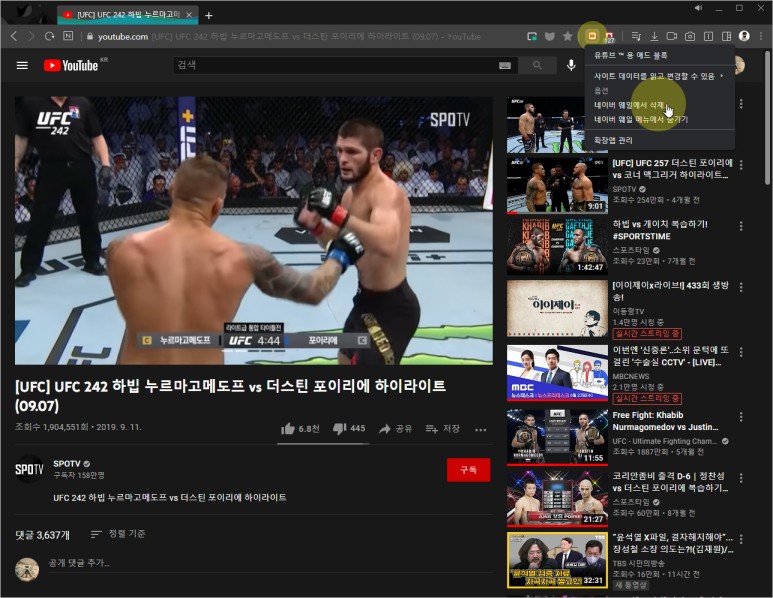The width and height of the screenshot is (773, 598).
Task: Open the Free Fight: Khabib Nurmagomedov title link
Action: point(666,421)
